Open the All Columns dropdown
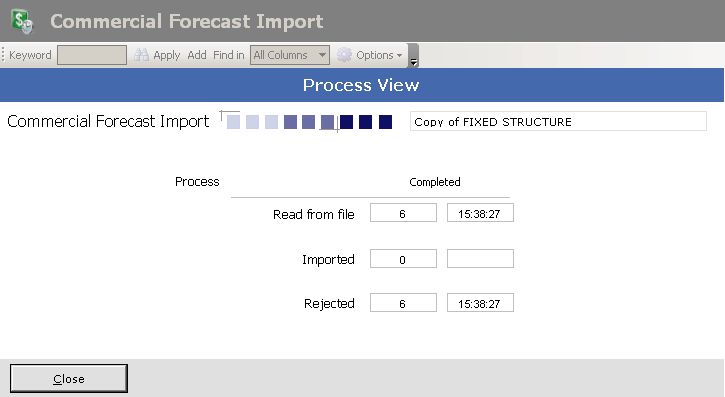Image resolution: width=725 pixels, height=397 pixels. pos(290,55)
